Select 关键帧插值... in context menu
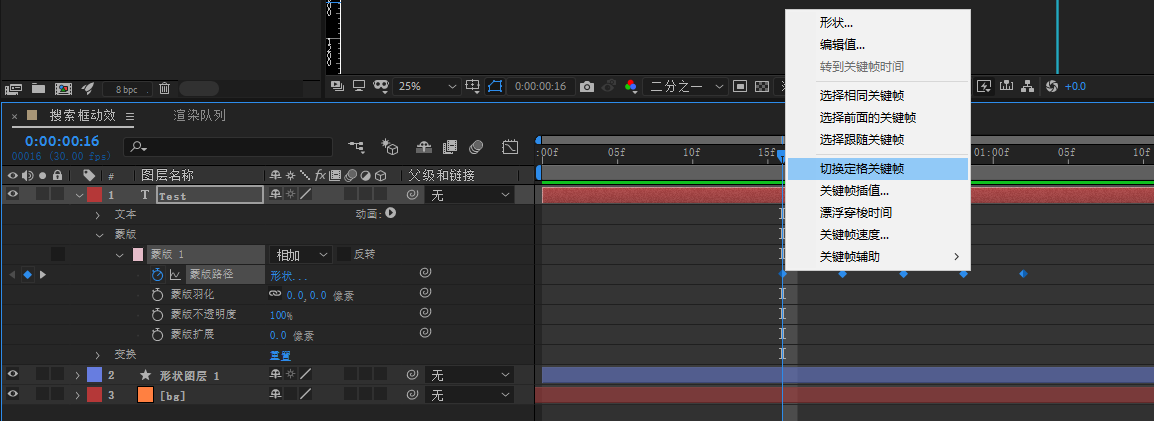This screenshot has width=1154, height=421. pos(854,190)
